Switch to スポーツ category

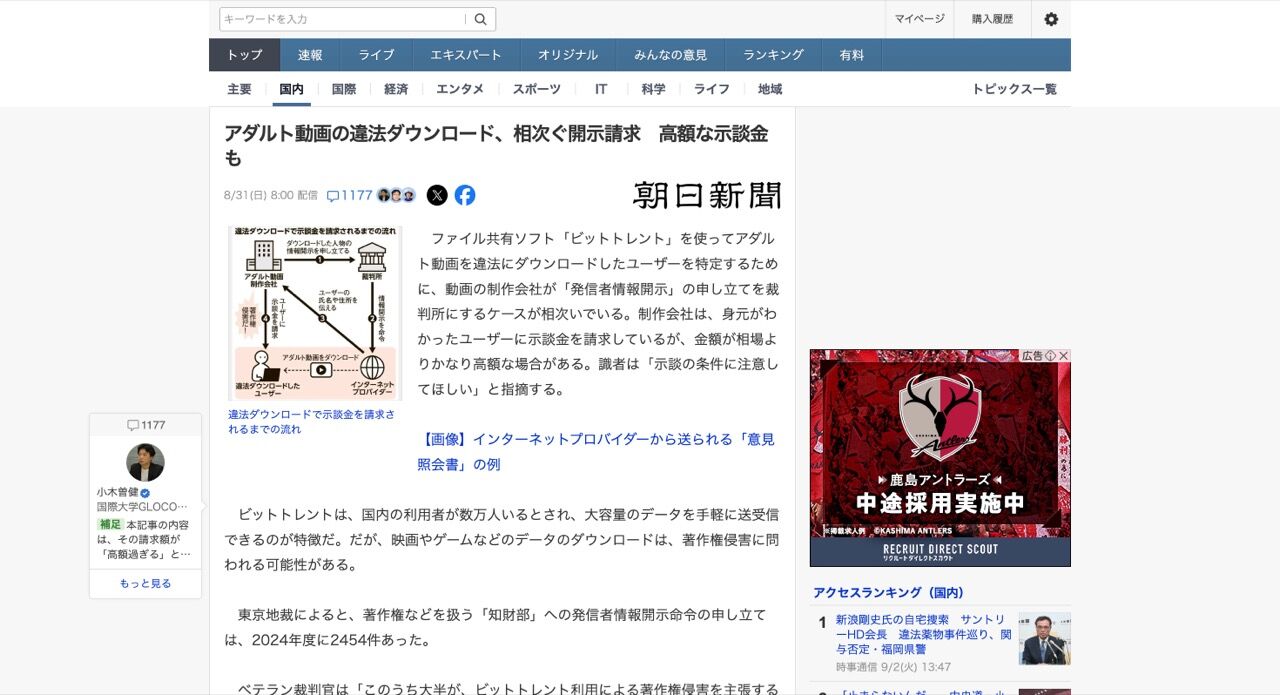537,89
